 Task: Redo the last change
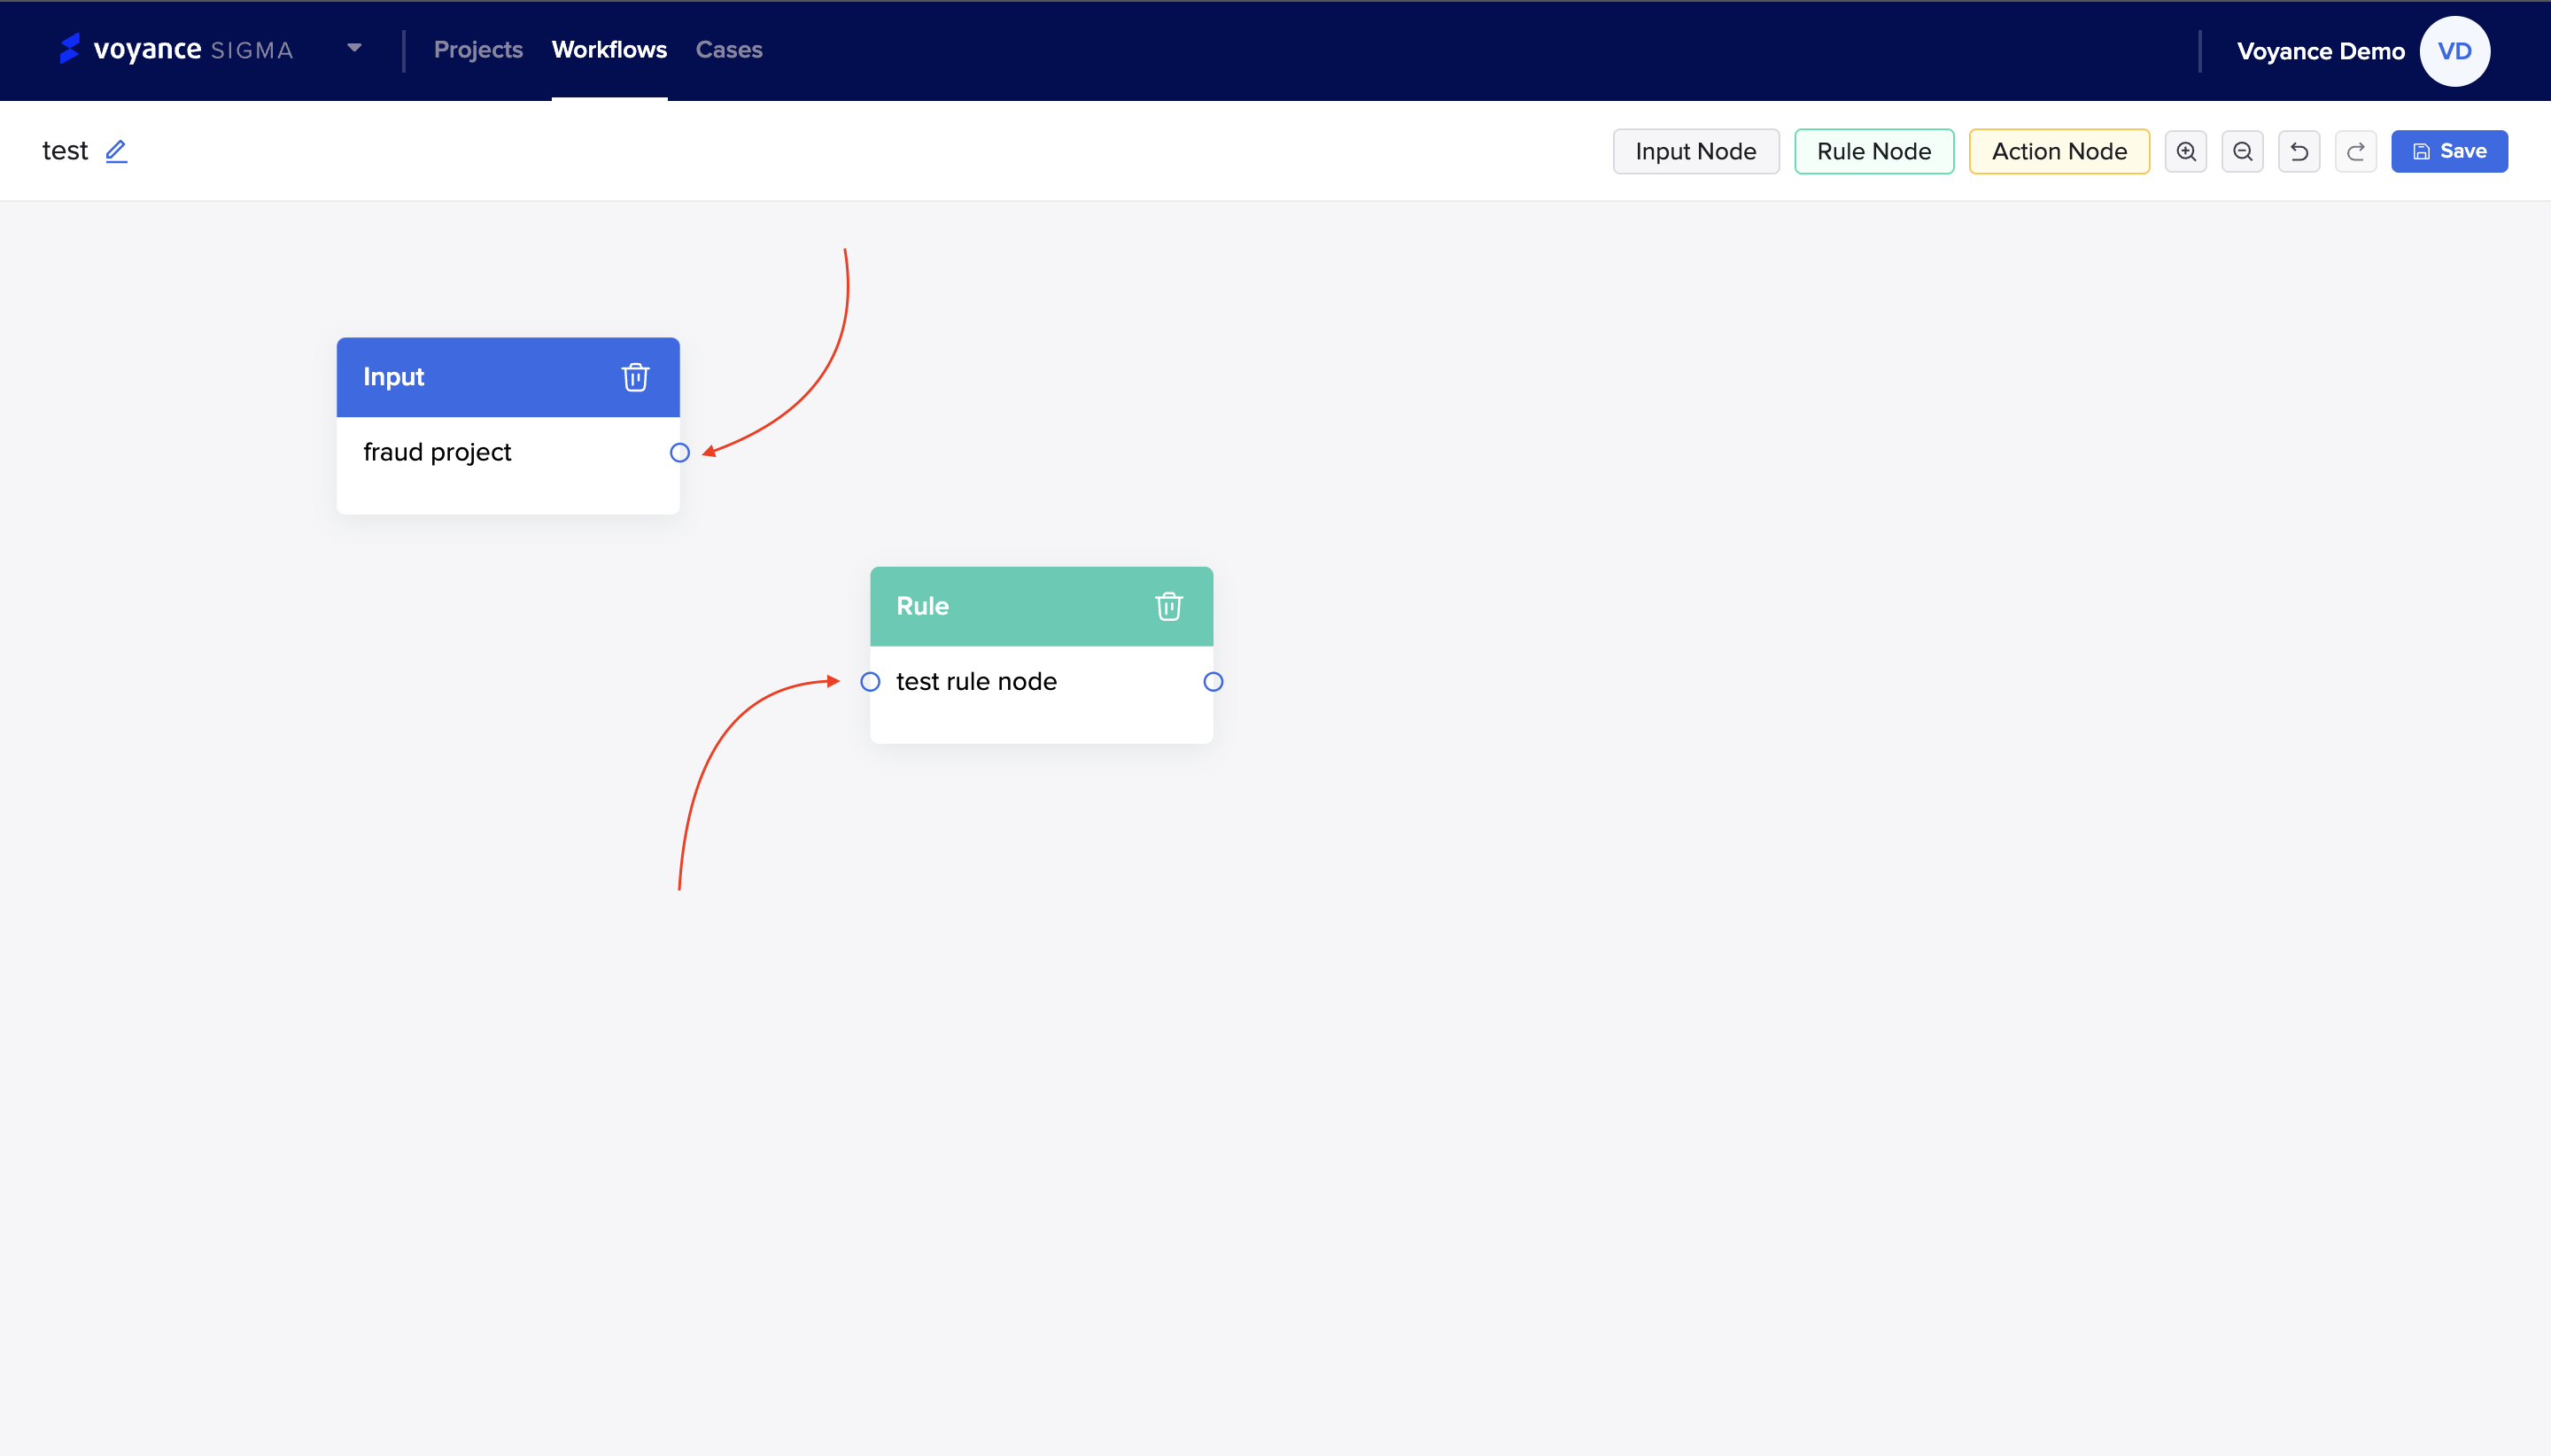pos(2355,151)
